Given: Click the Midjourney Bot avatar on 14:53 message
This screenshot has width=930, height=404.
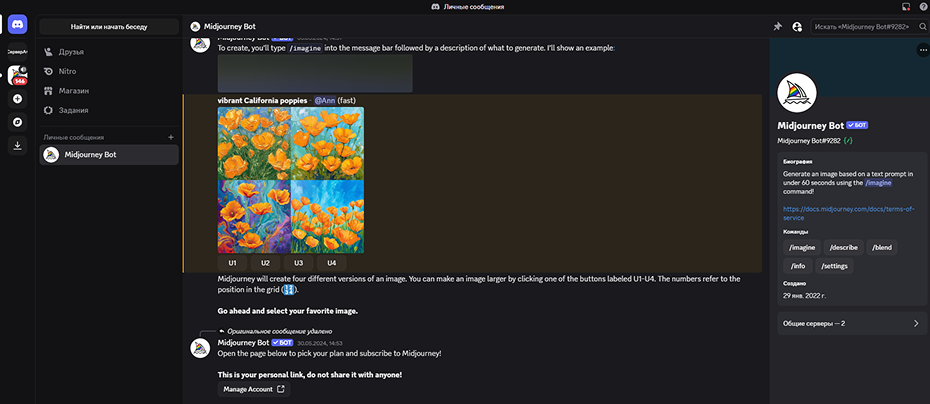Looking at the screenshot, I should point(200,348).
